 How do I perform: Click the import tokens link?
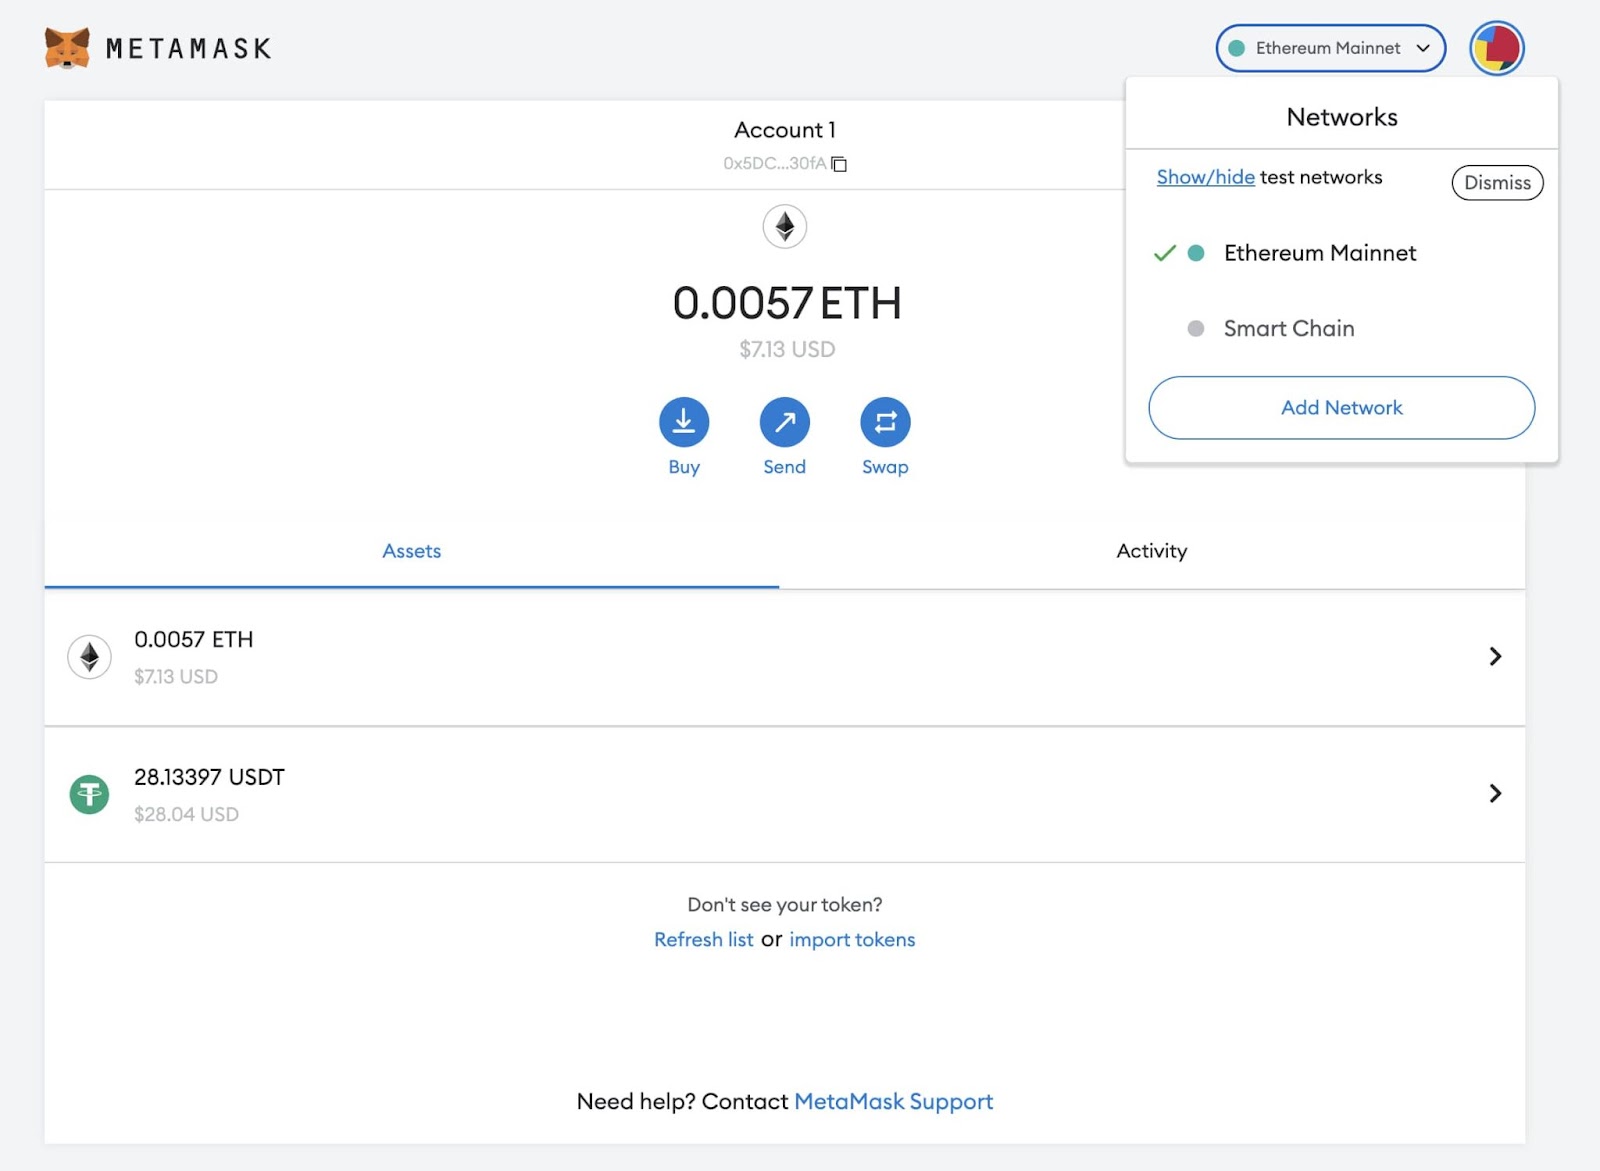tap(852, 940)
